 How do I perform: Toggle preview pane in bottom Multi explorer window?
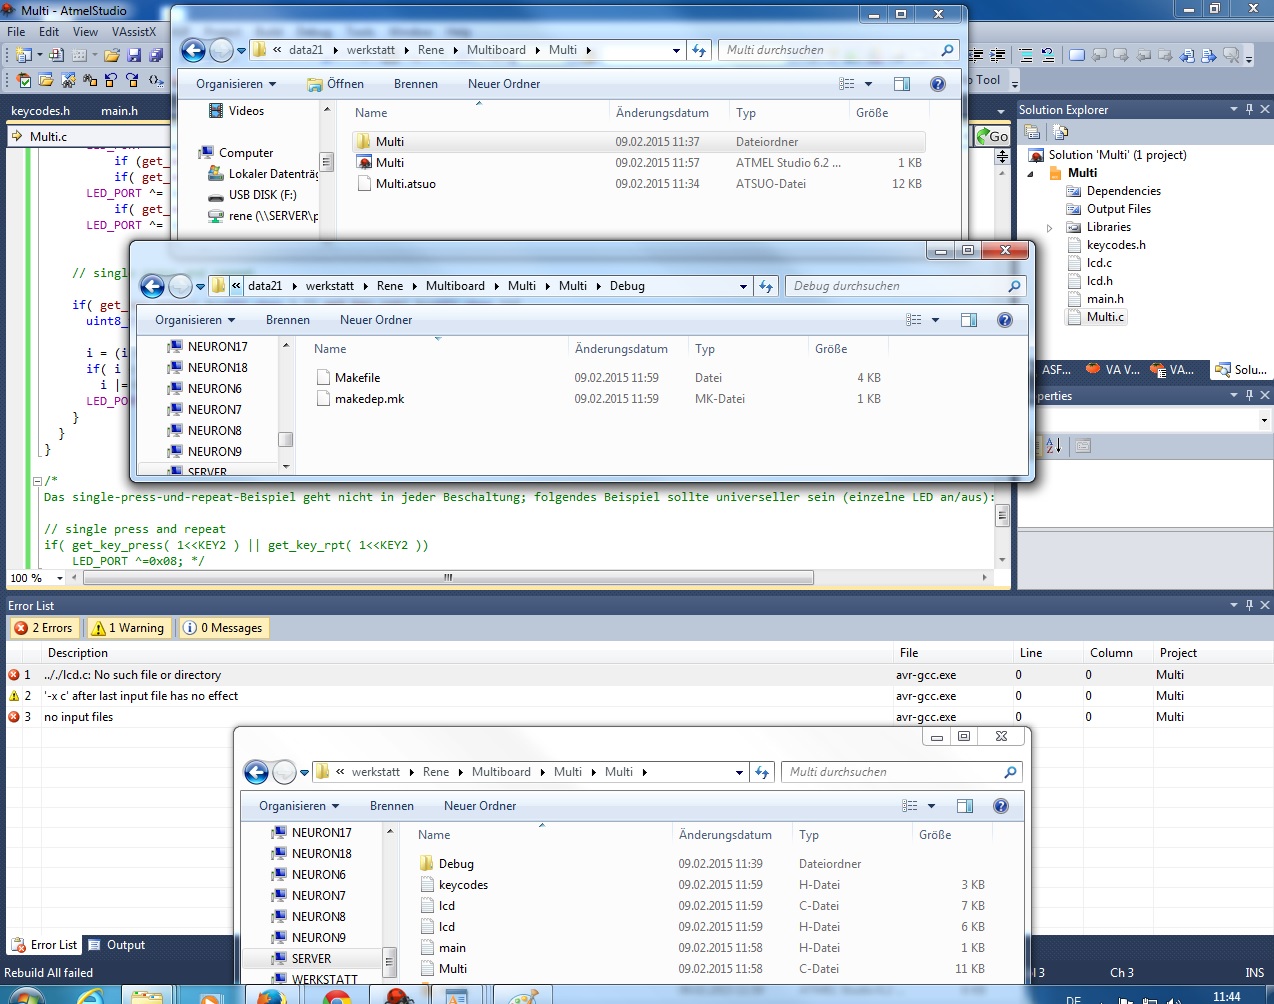point(964,806)
